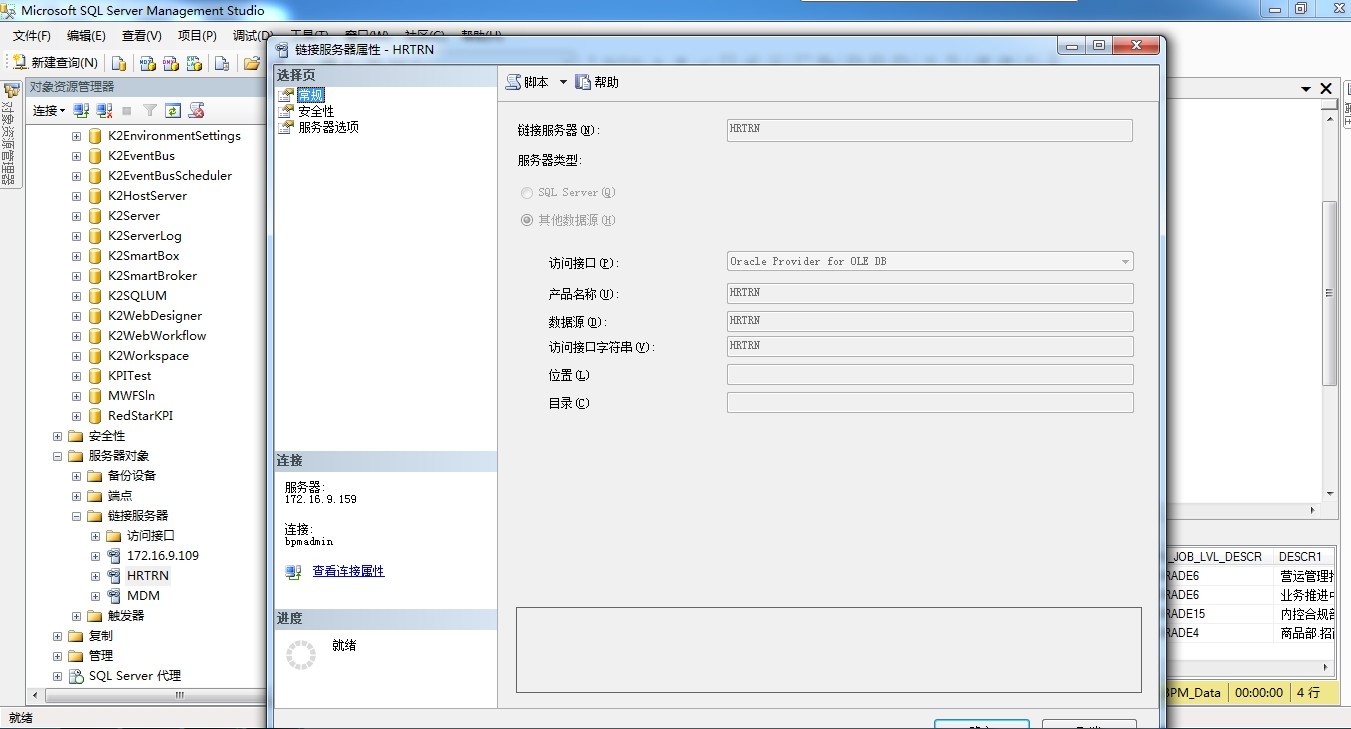
Task: Expand the 安全性 folder in tree
Action: point(57,436)
